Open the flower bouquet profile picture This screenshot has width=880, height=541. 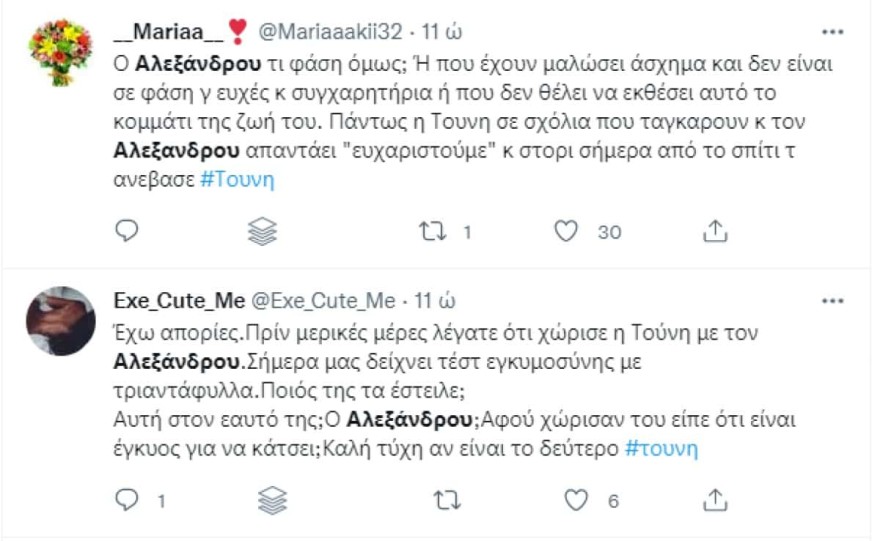60,52
